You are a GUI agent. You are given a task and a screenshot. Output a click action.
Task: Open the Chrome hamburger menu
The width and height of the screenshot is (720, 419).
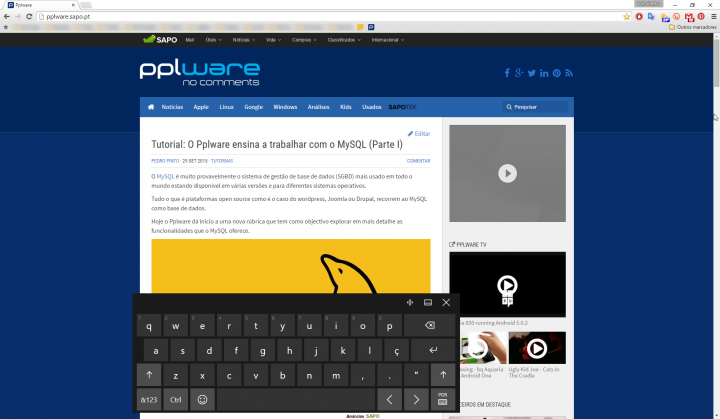point(714,17)
